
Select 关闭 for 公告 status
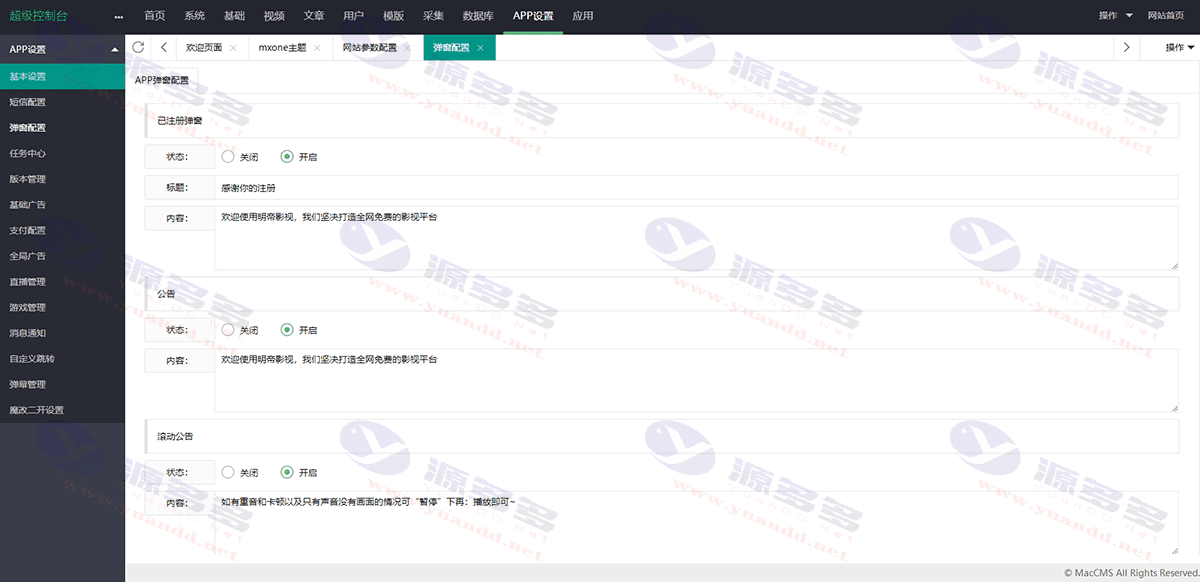(240, 330)
